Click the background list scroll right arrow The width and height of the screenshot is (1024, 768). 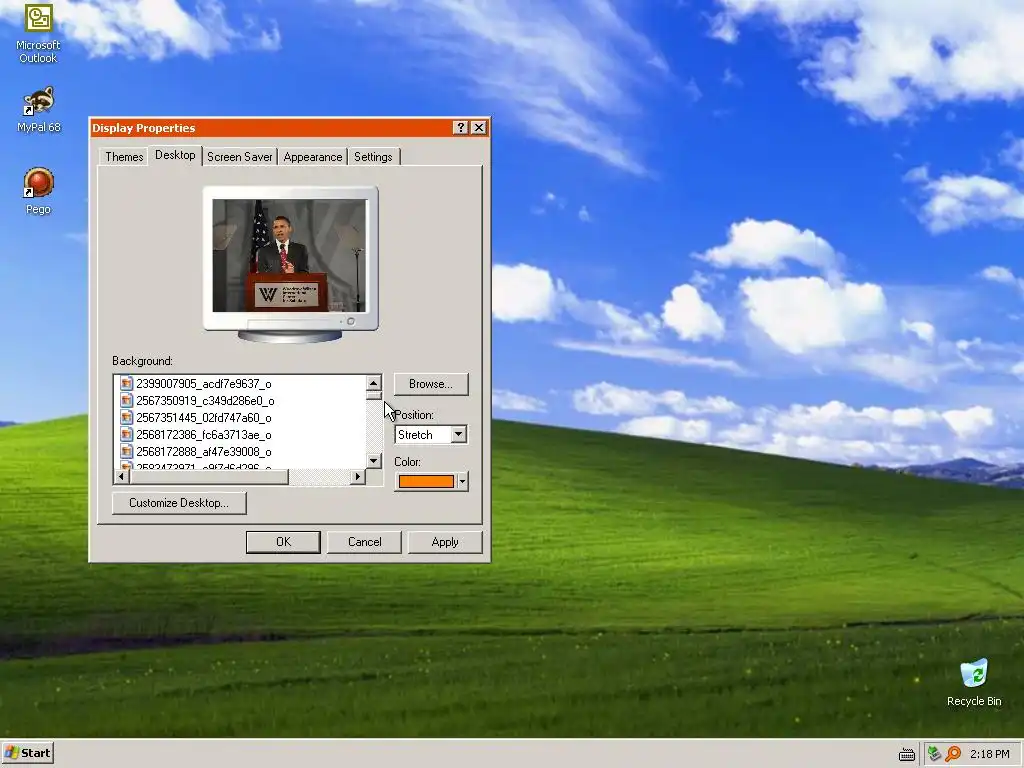[x=357, y=477]
